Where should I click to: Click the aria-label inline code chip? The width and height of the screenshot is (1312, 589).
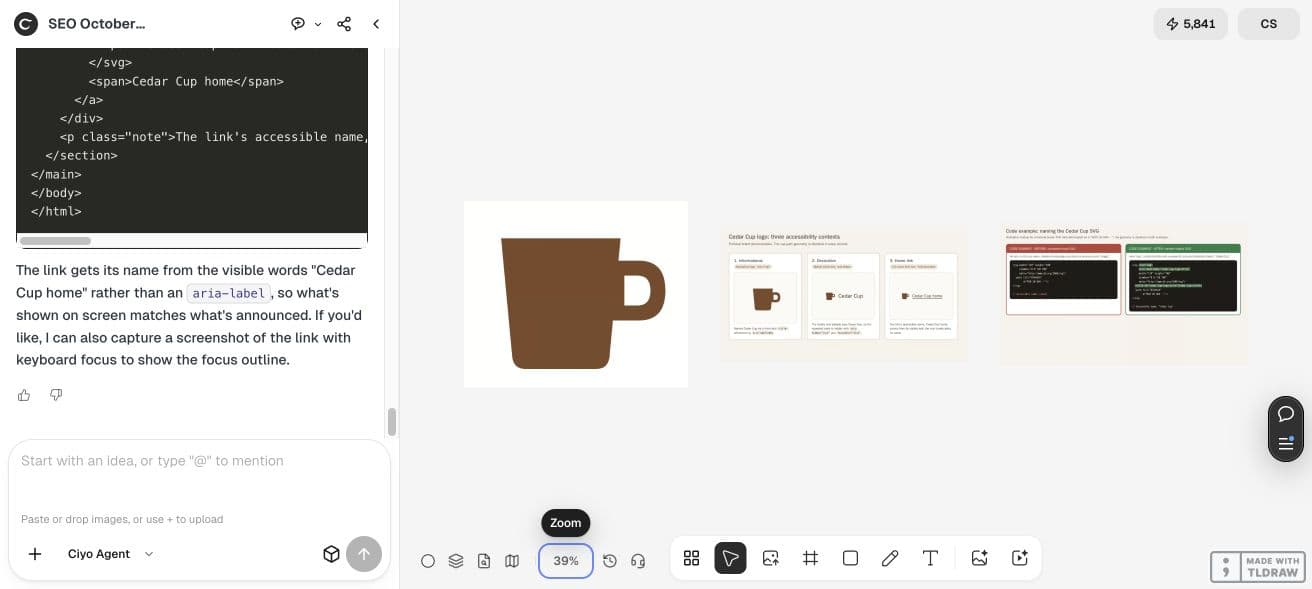(229, 293)
